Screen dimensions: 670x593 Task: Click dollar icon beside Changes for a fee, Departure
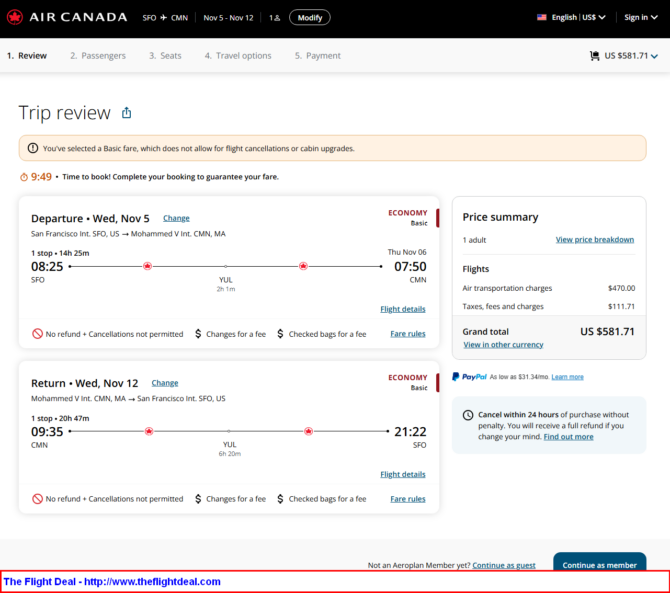point(198,334)
